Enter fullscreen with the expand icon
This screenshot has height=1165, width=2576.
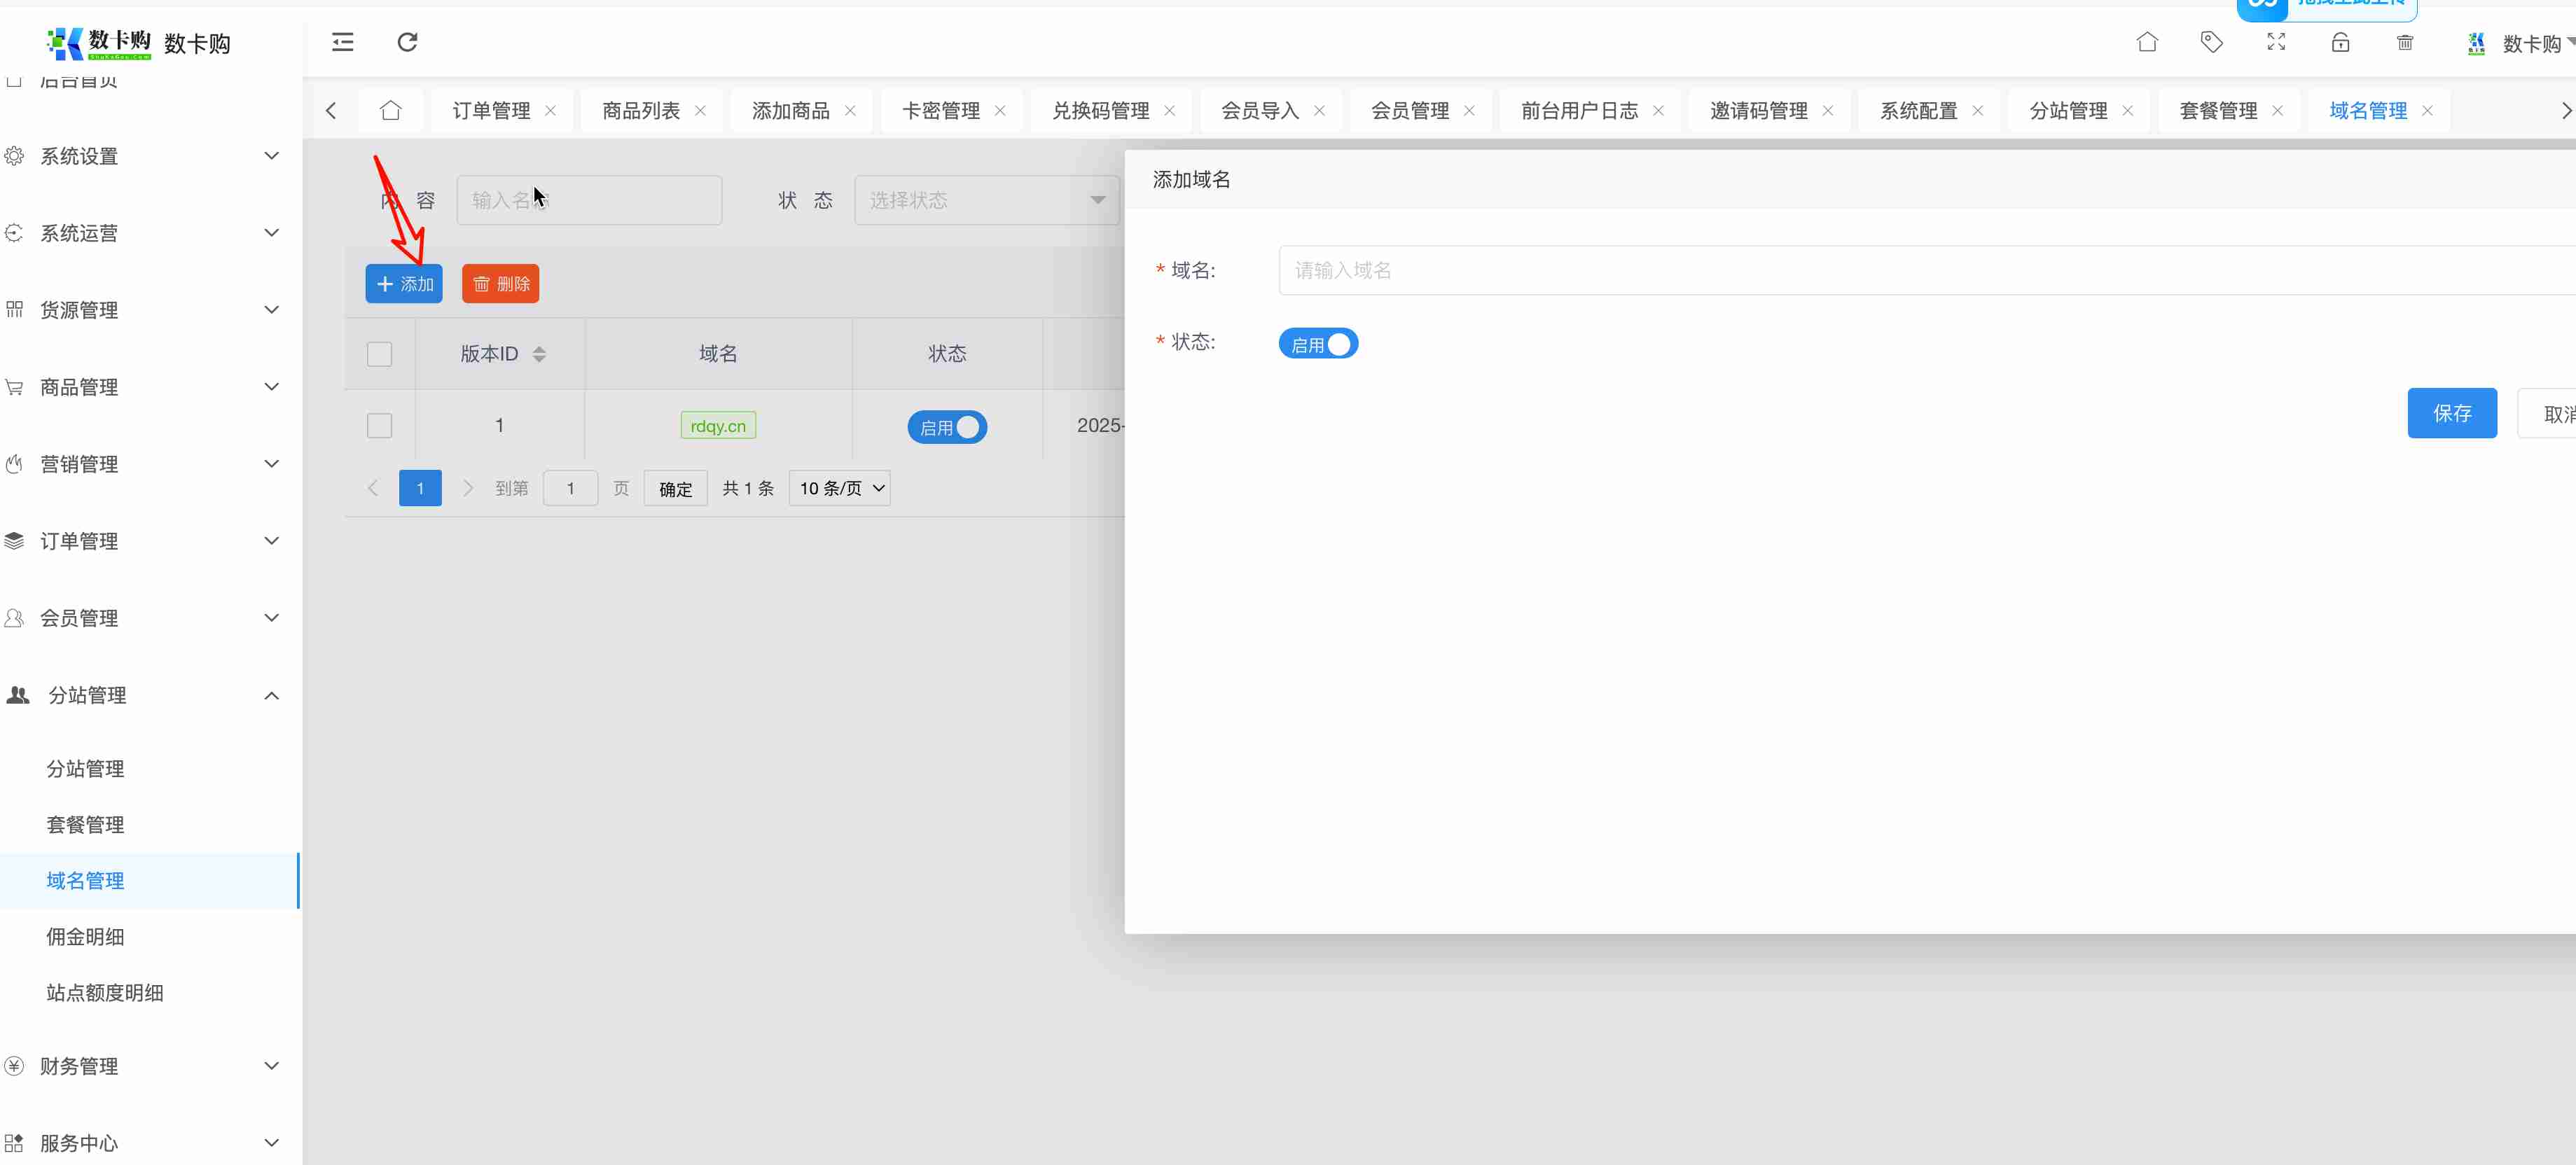pyautogui.click(x=2276, y=42)
